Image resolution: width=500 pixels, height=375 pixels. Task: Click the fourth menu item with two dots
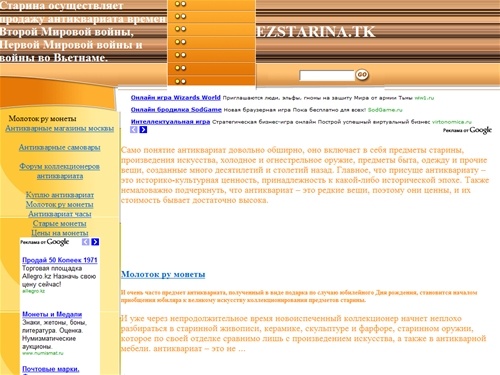(211, 42)
